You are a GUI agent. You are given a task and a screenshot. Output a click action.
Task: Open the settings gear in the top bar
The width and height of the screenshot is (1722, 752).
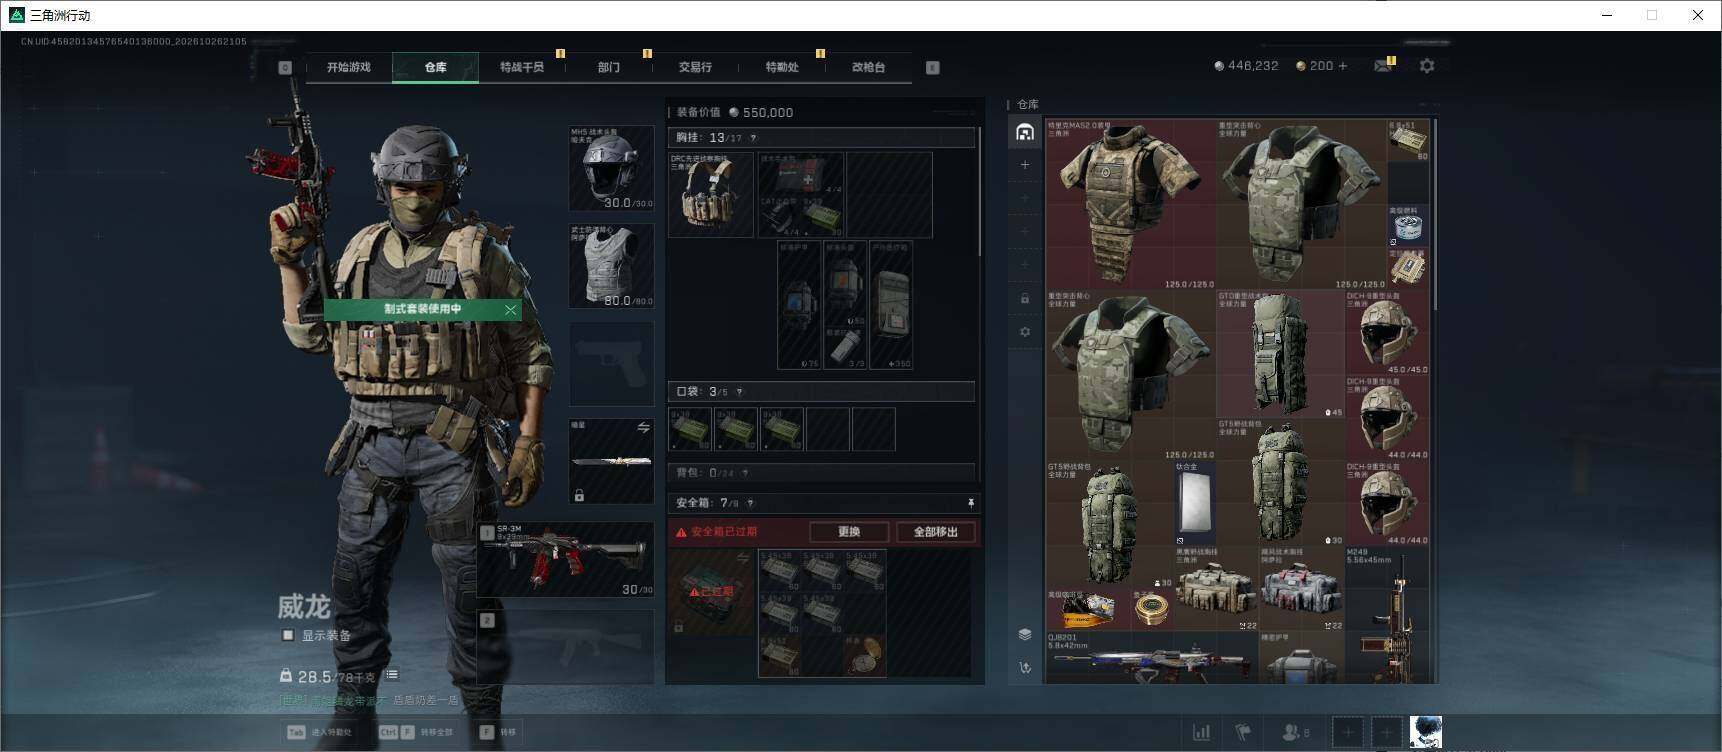[x=1427, y=65]
